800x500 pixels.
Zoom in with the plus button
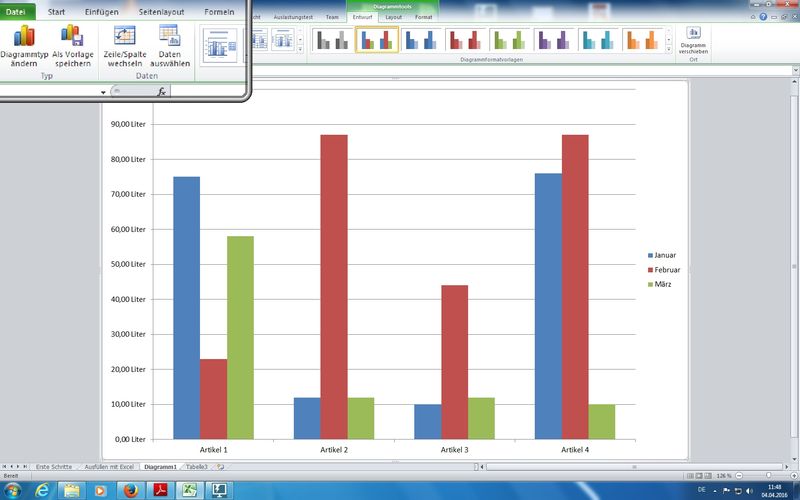[x=793, y=476]
